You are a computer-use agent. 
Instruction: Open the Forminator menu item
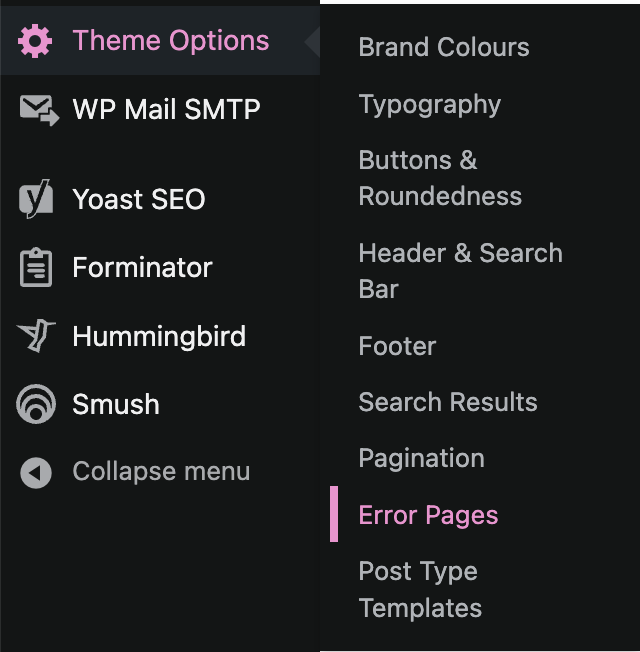pyautogui.click(x=142, y=268)
